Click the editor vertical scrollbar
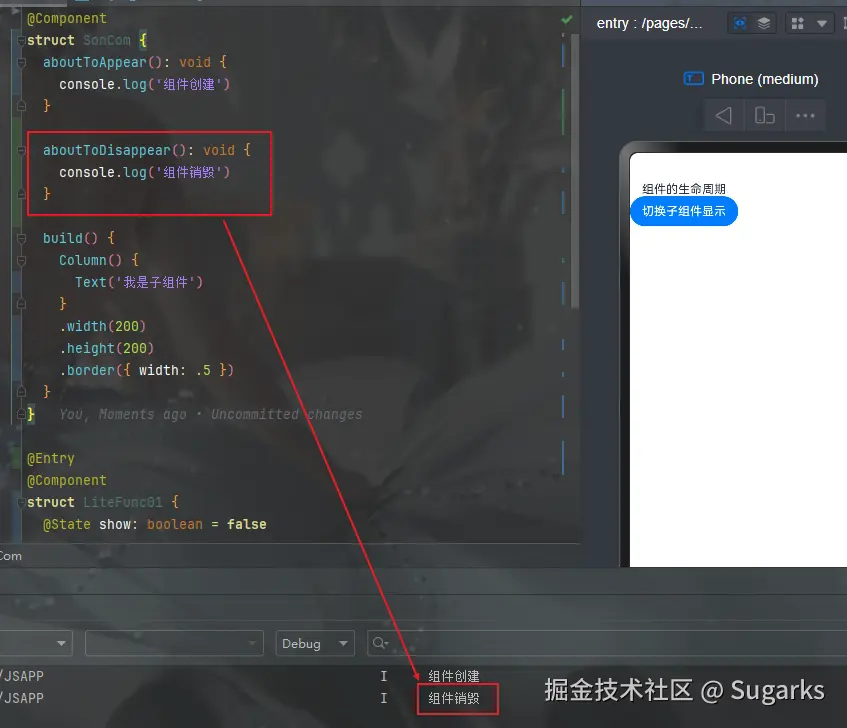Viewport: 847px width, 728px height. coord(575,171)
